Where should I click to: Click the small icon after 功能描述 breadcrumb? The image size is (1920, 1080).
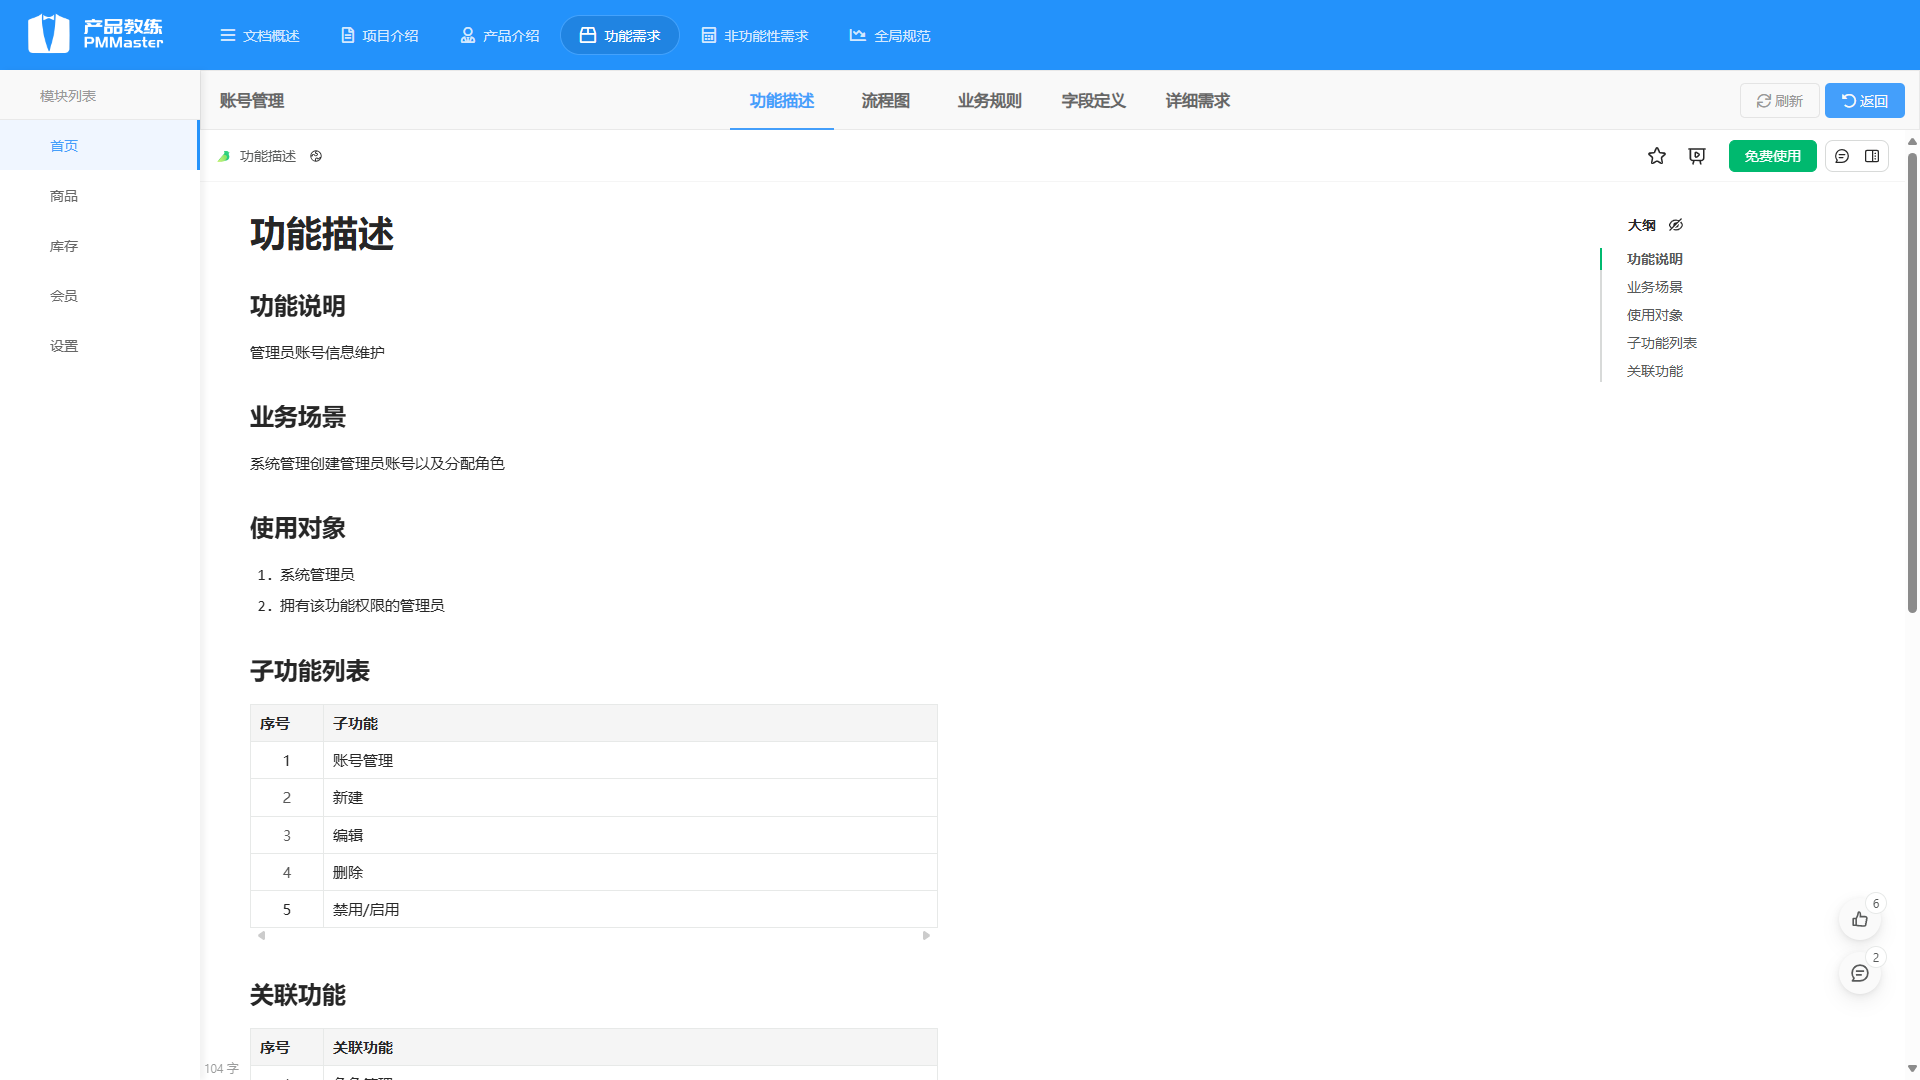(x=316, y=156)
